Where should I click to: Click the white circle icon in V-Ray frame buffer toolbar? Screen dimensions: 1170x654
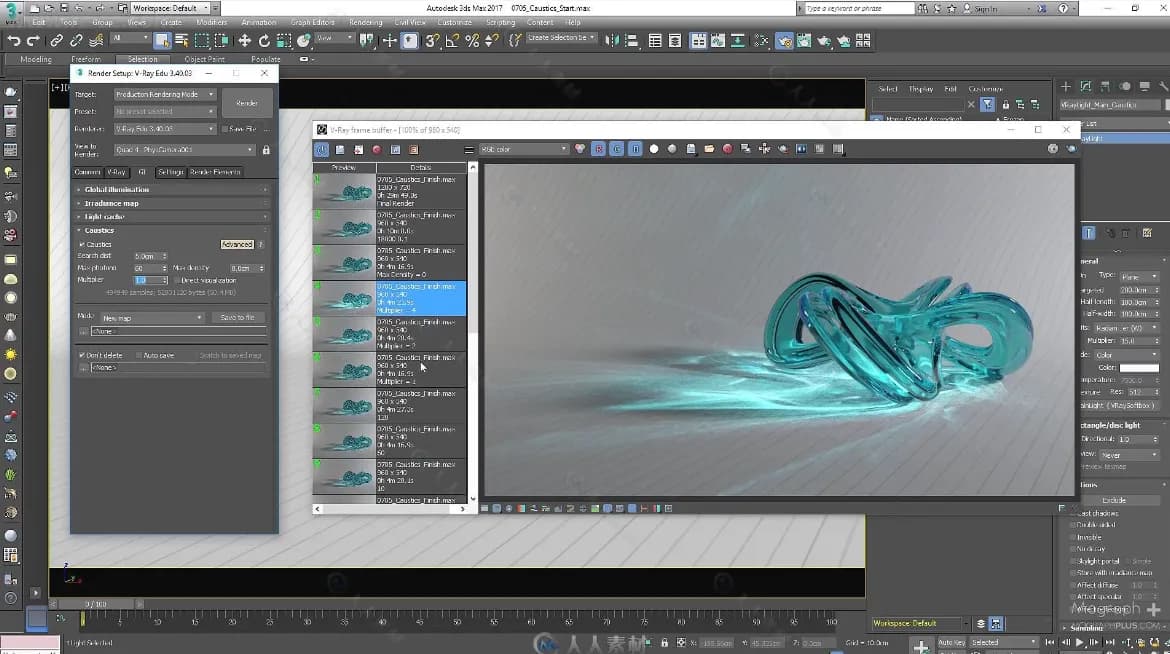coord(654,149)
